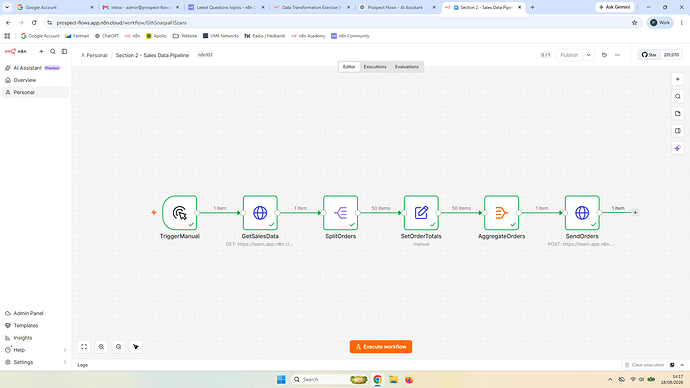Open the TriggerManual node
The height and width of the screenshot is (388, 690).
tap(180, 213)
